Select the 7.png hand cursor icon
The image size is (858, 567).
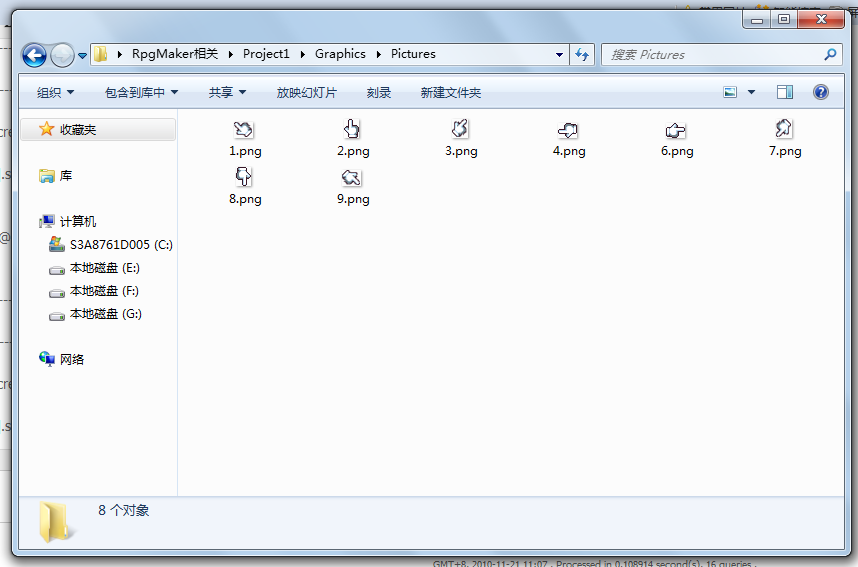tap(784, 129)
